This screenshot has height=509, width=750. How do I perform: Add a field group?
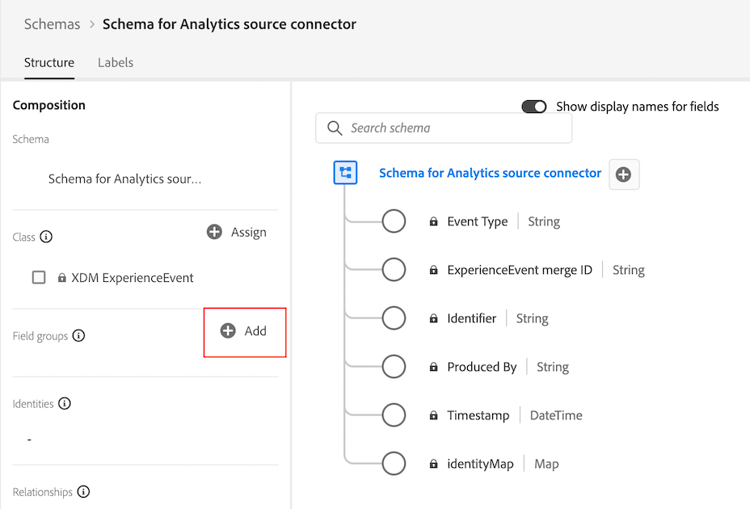click(244, 331)
